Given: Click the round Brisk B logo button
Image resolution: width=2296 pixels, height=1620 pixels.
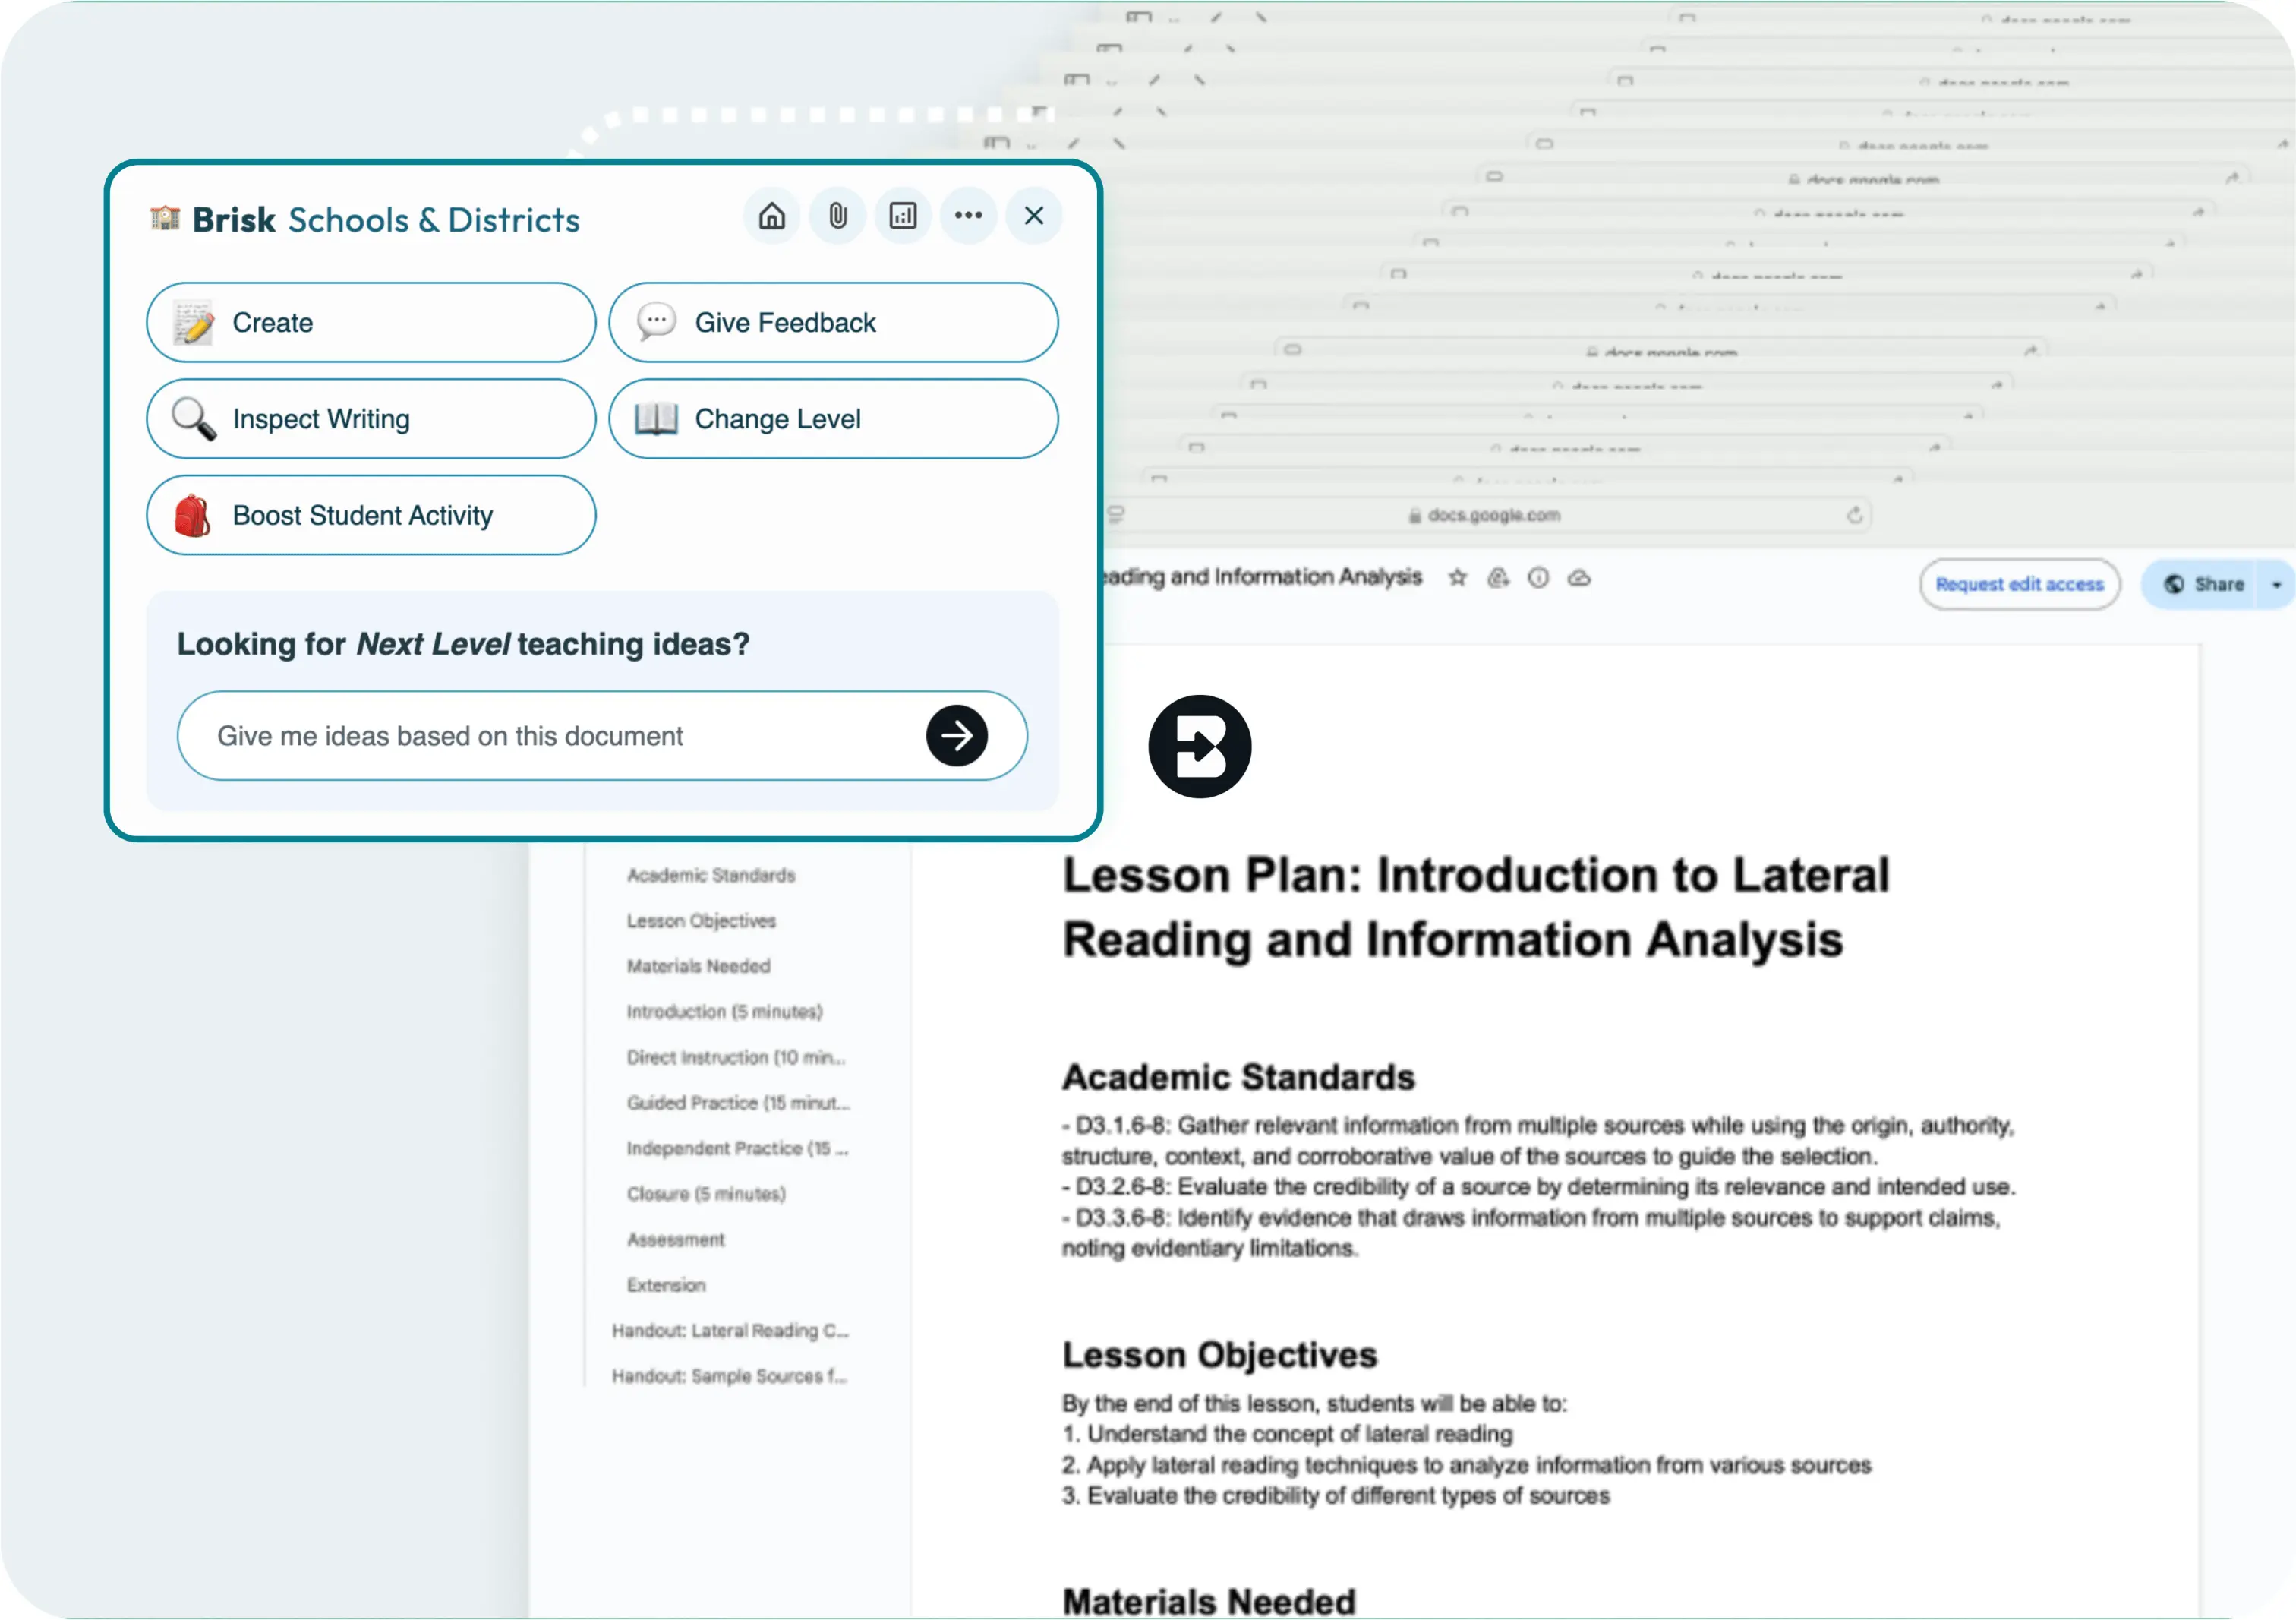Looking at the screenshot, I should (x=1199, y=746).
